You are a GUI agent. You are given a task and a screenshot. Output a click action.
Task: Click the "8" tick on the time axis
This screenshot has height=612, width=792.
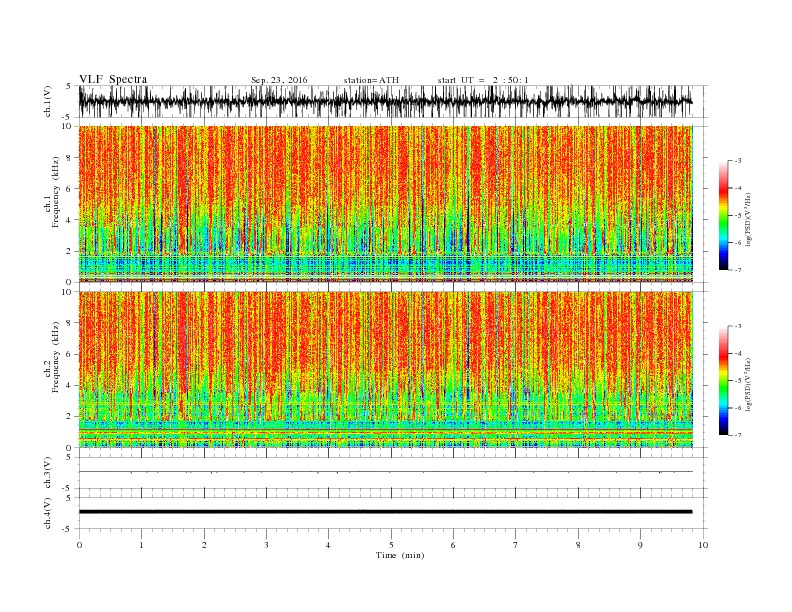578,545
